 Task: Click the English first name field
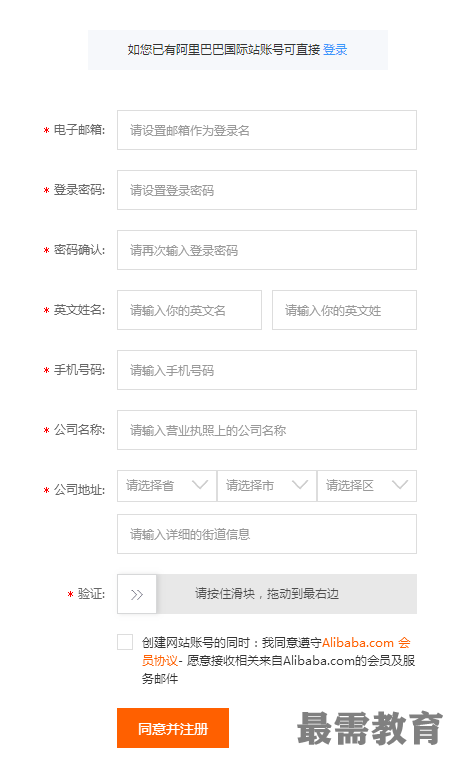coord(189,310)
